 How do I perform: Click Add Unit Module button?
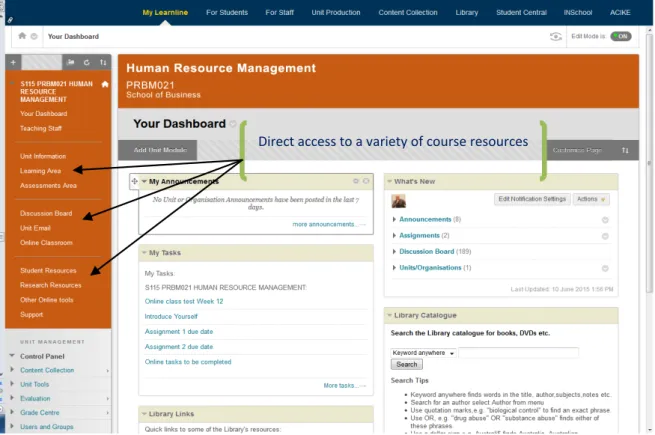tap(158, 150)
